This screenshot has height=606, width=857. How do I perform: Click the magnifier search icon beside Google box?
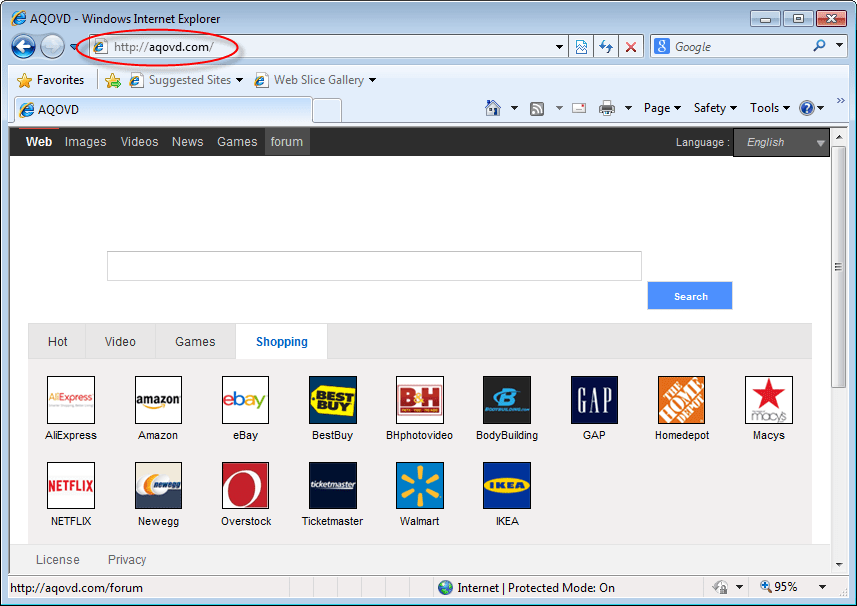click(819, 46)
